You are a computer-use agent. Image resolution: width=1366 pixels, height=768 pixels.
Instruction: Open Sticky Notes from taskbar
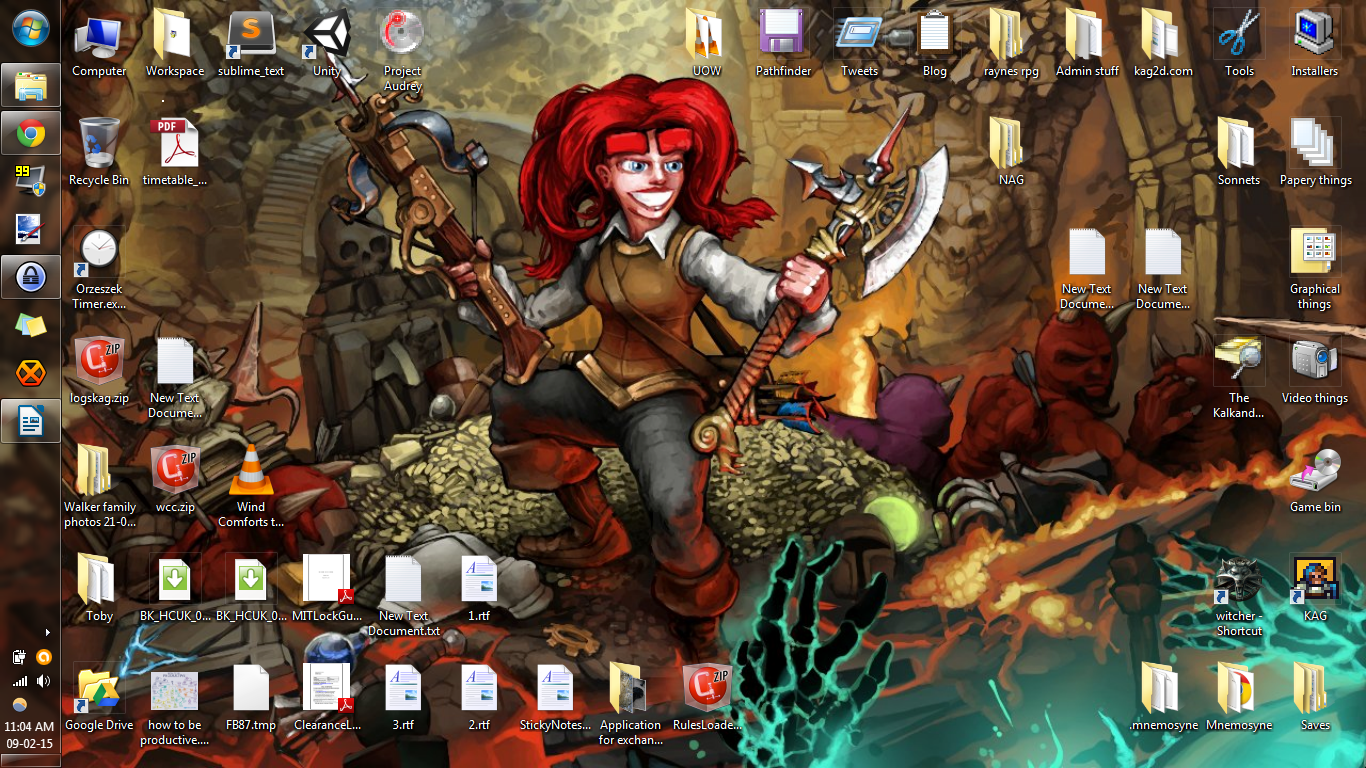click(30, 325)
